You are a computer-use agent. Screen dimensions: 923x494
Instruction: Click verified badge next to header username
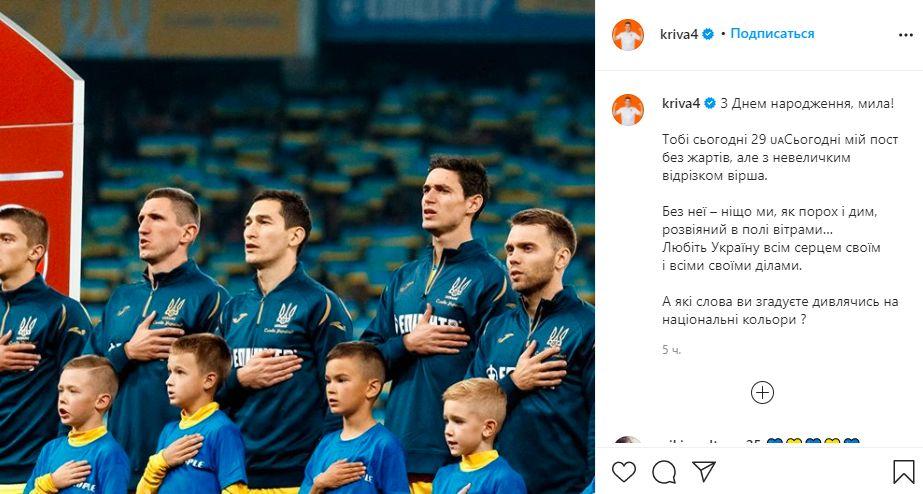(708, 34)
